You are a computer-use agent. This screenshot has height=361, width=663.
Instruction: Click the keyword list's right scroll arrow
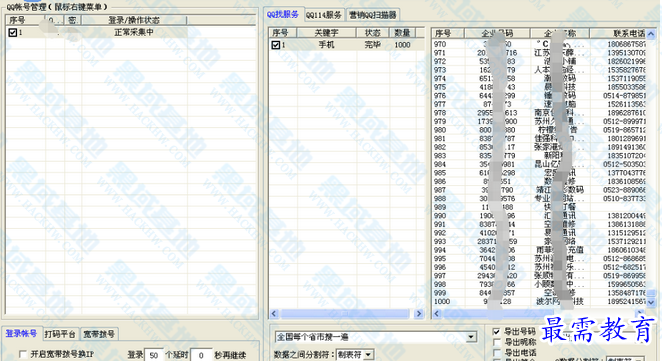pos(419,314)
